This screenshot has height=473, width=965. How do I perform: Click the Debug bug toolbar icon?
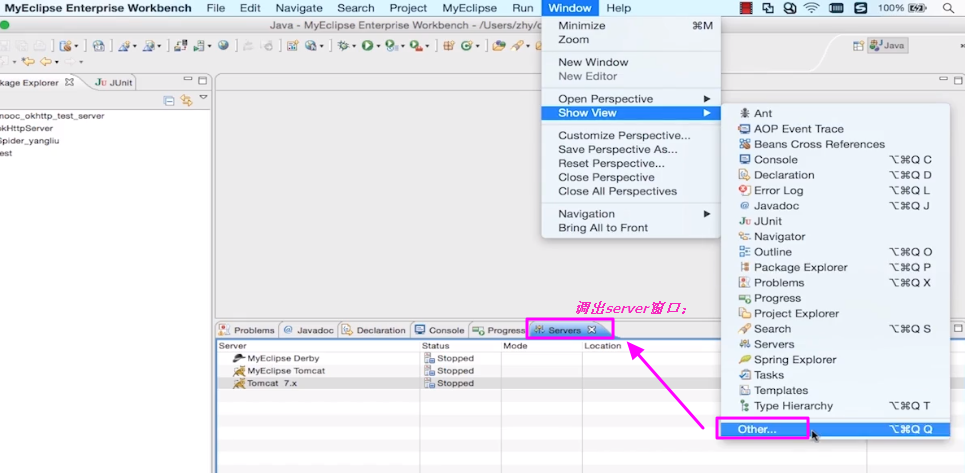[343, 46]
